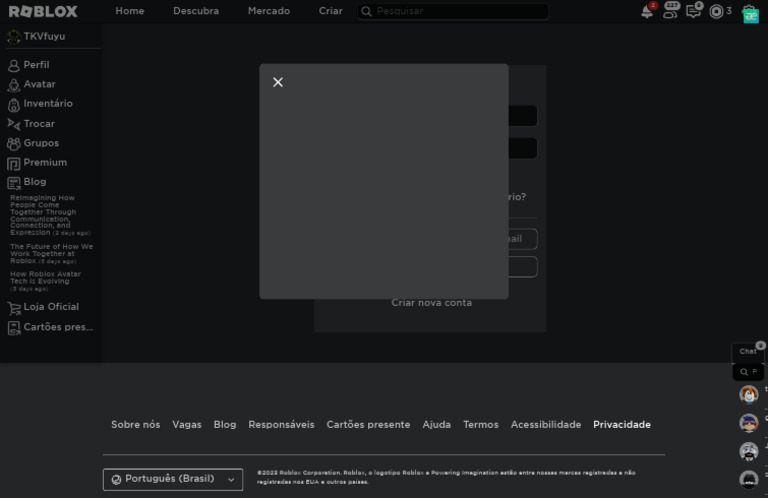Click the Roblox logo
768x498 pixels.
click(43, 12)
